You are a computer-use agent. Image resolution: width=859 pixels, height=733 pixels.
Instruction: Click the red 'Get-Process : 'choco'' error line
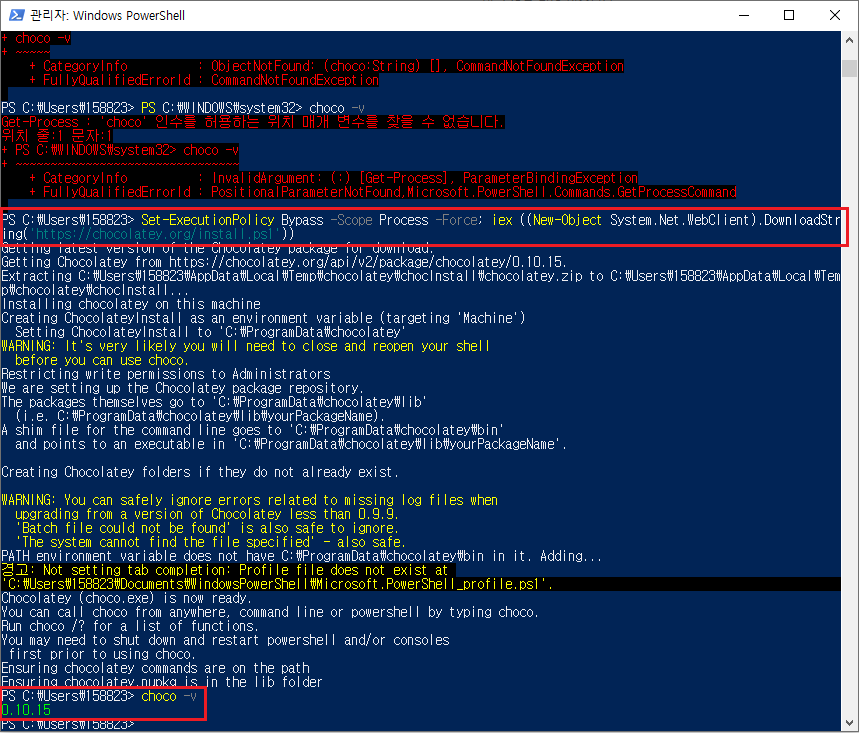coord(253,122)
